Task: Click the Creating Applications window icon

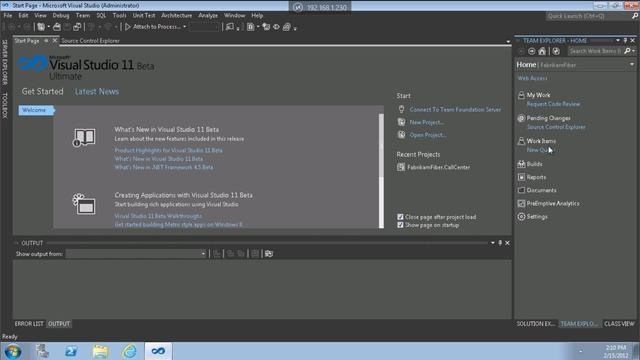Action: pyautogui.click(x=84, y=204)
